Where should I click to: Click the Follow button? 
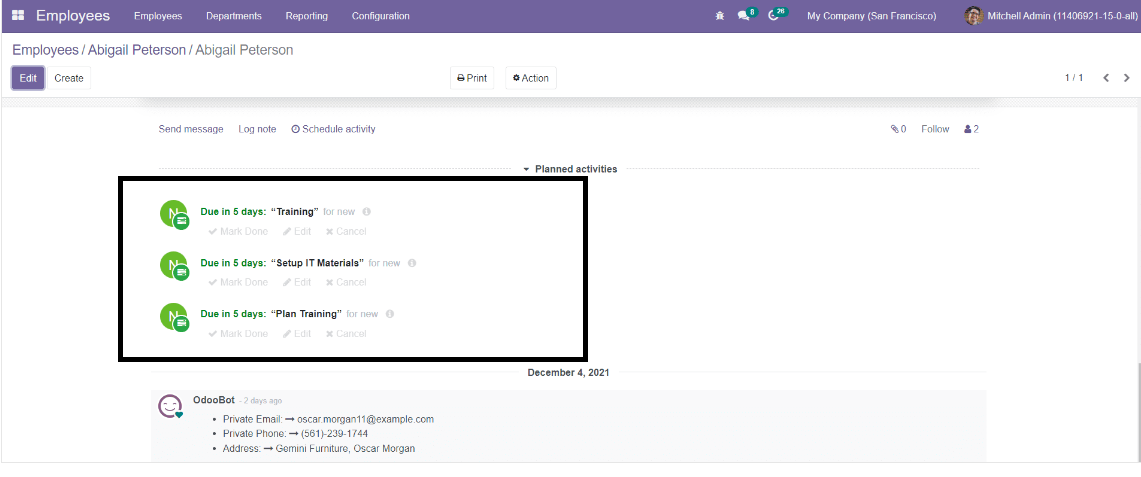(x=935, y=129)
